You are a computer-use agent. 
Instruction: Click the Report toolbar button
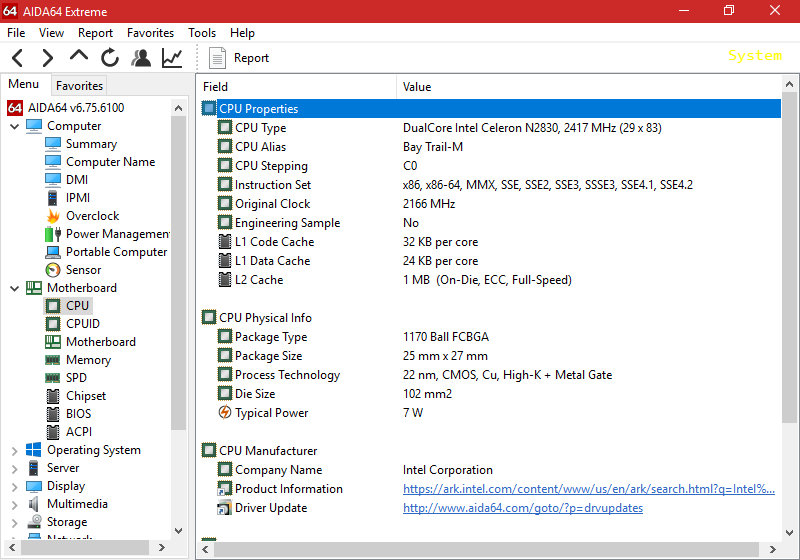point(239,58)
